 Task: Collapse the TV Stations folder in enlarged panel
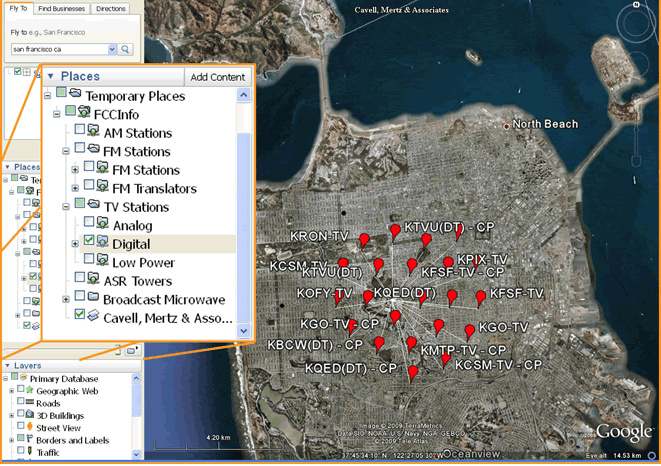click(x=66, y=207)
